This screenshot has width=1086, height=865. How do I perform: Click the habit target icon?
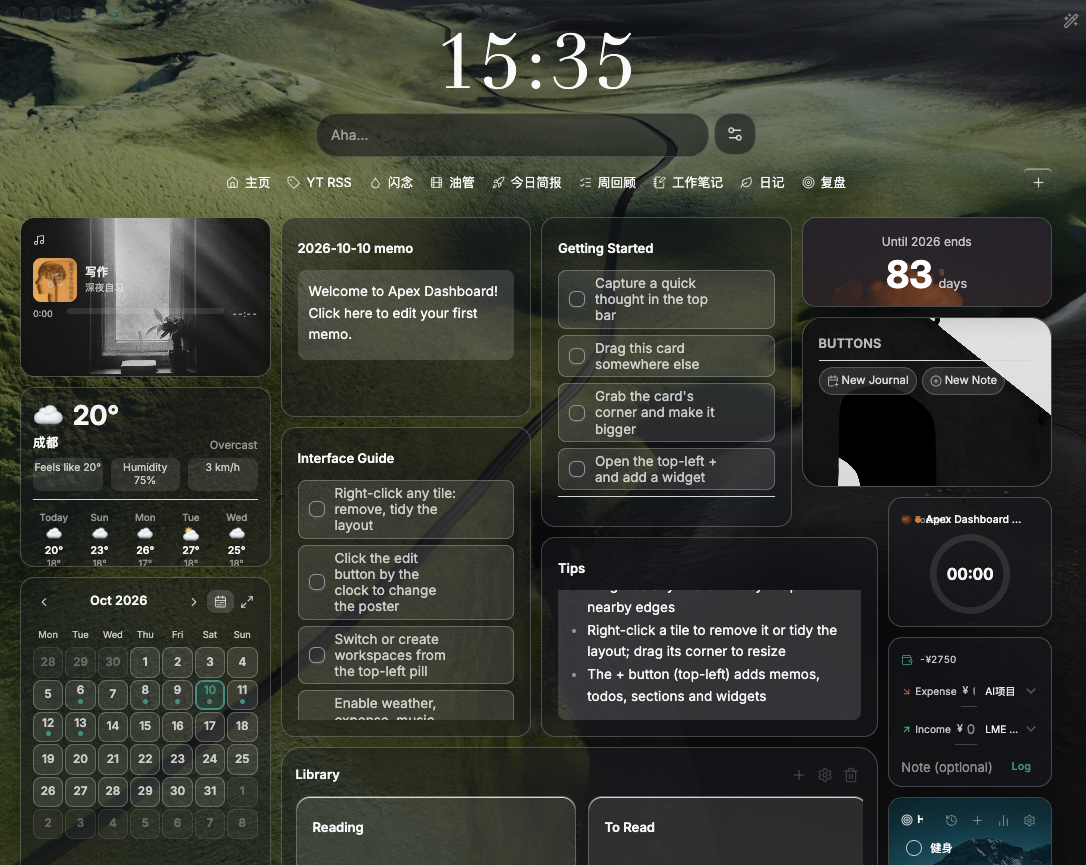(x=907, y=820)
